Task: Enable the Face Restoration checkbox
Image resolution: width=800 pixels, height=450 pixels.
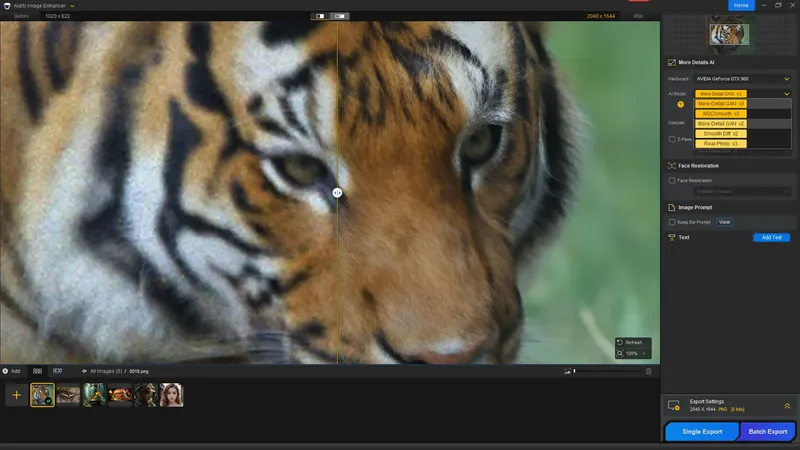Action: tap(672, 180)
